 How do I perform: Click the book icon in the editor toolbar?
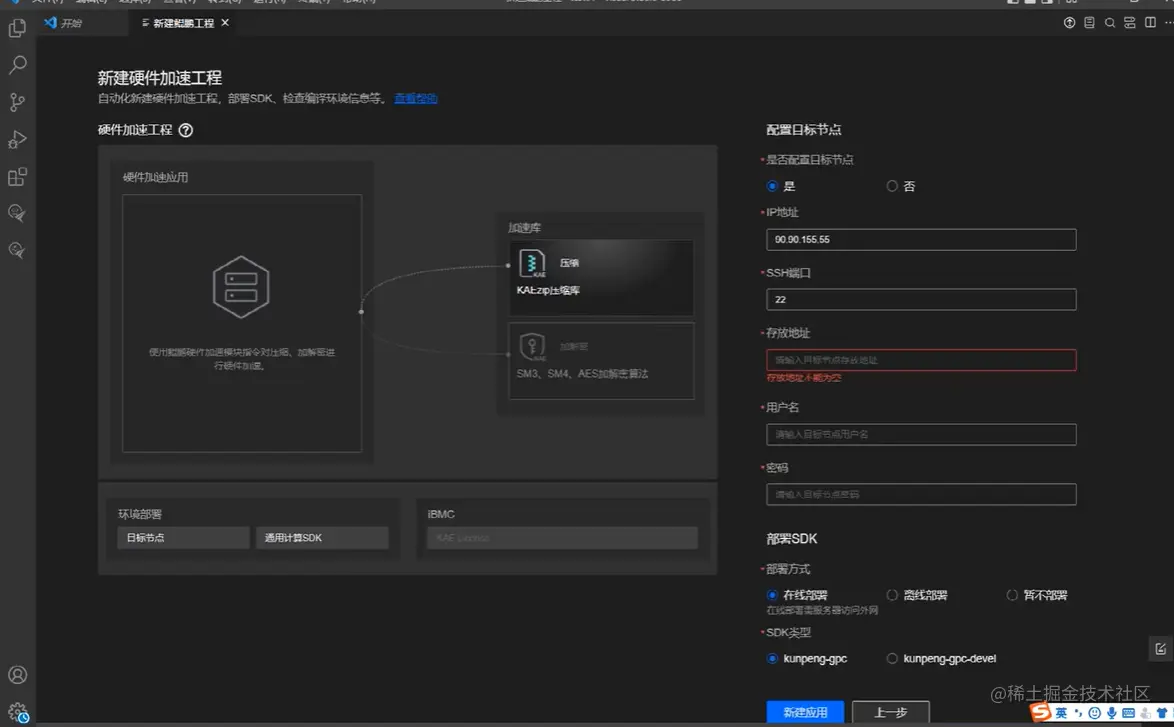click(x=1089, y=22)
